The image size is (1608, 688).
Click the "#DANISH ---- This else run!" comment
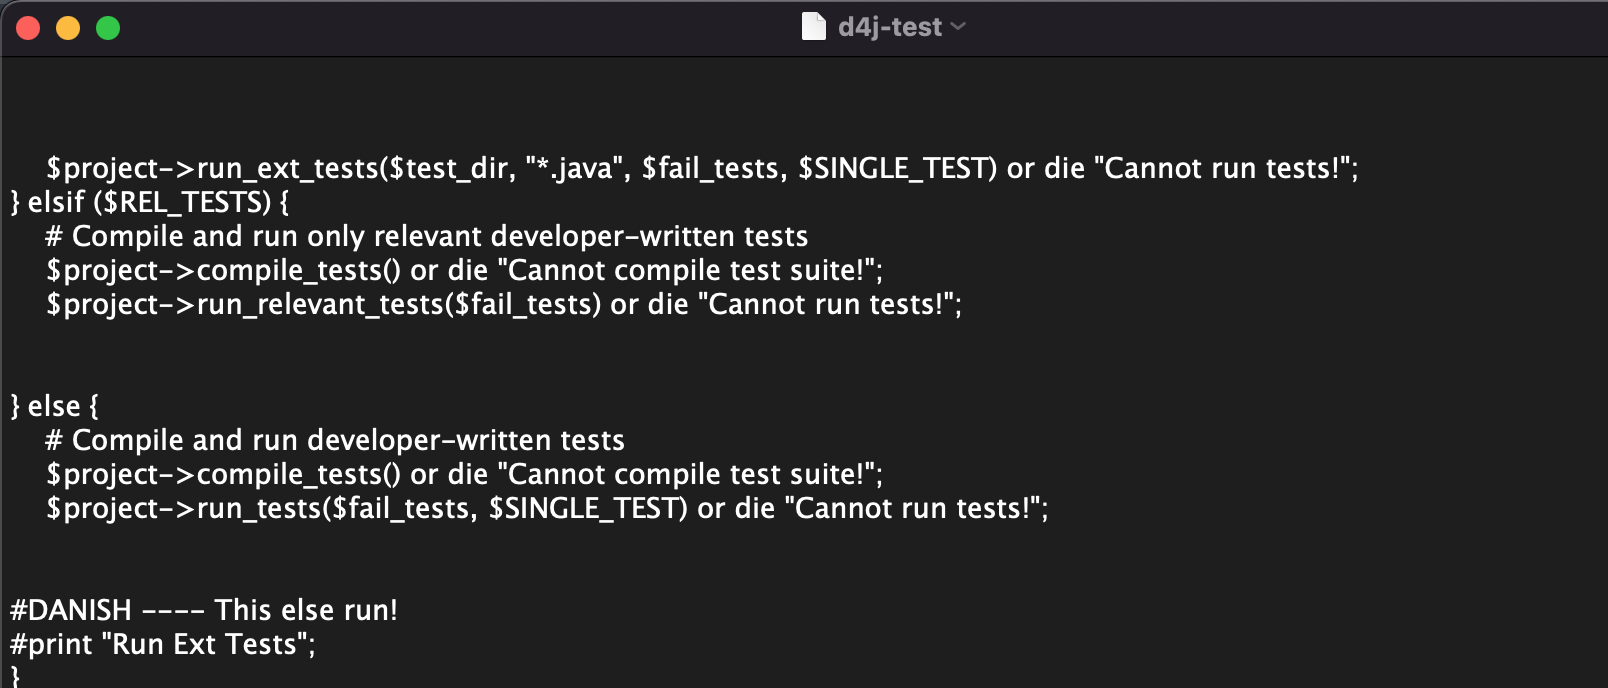coord(204,610)
